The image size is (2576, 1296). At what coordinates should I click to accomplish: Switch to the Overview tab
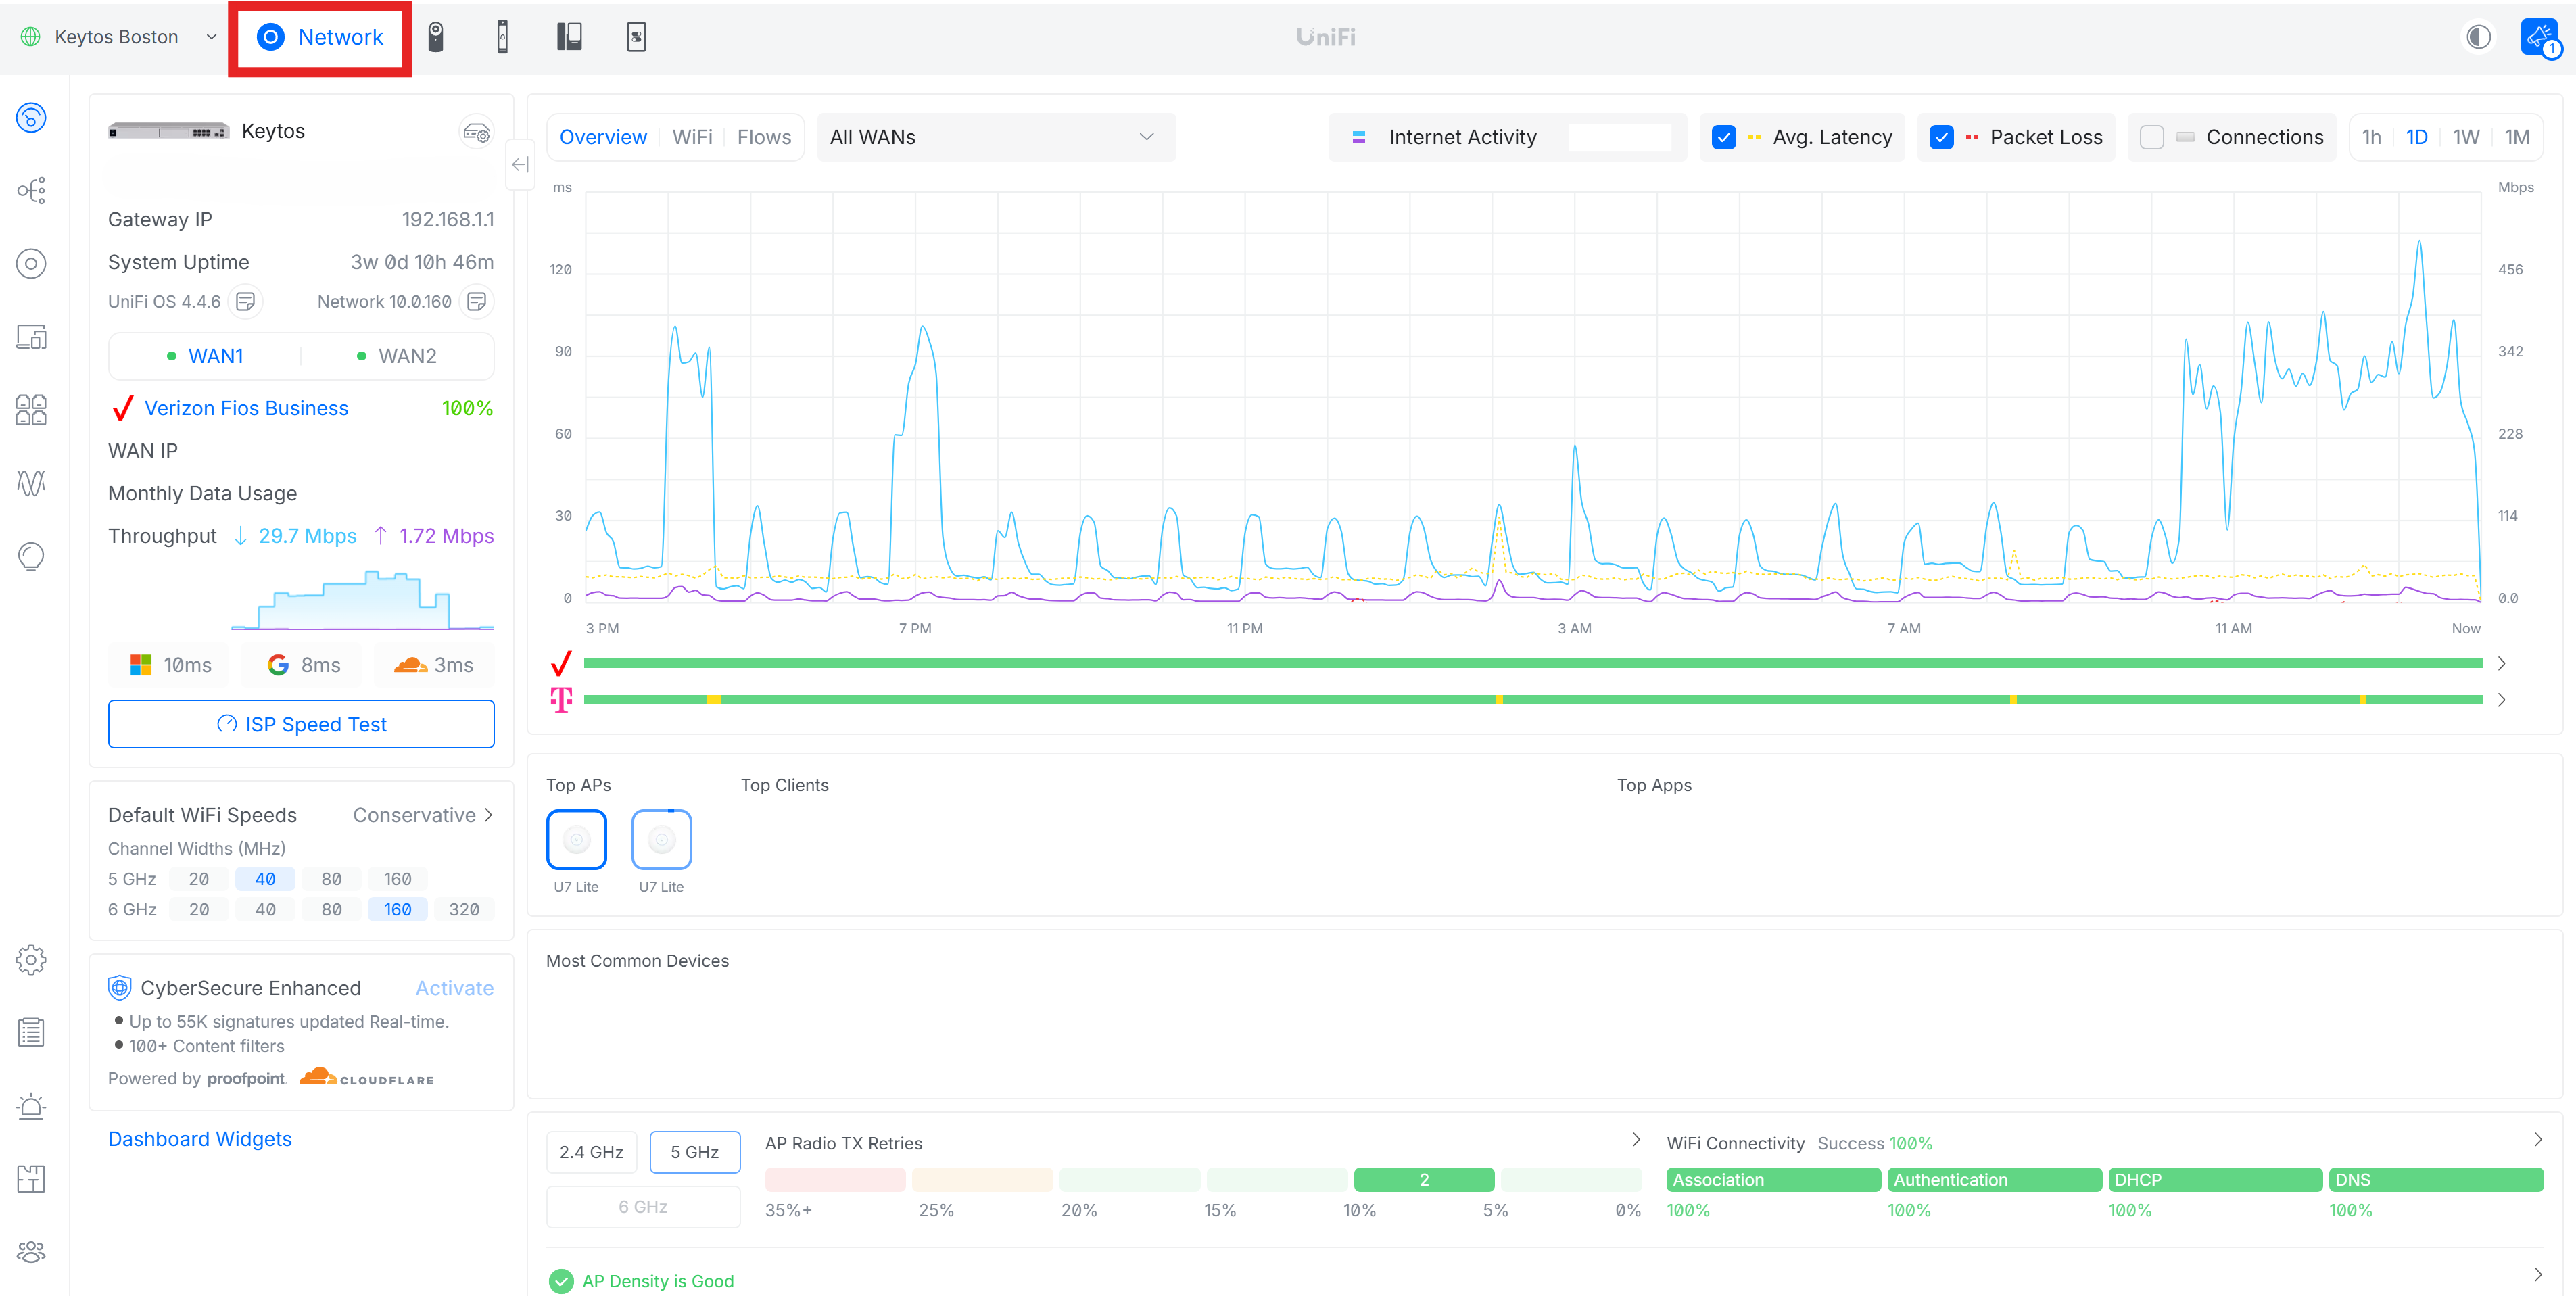coord(603,137)
